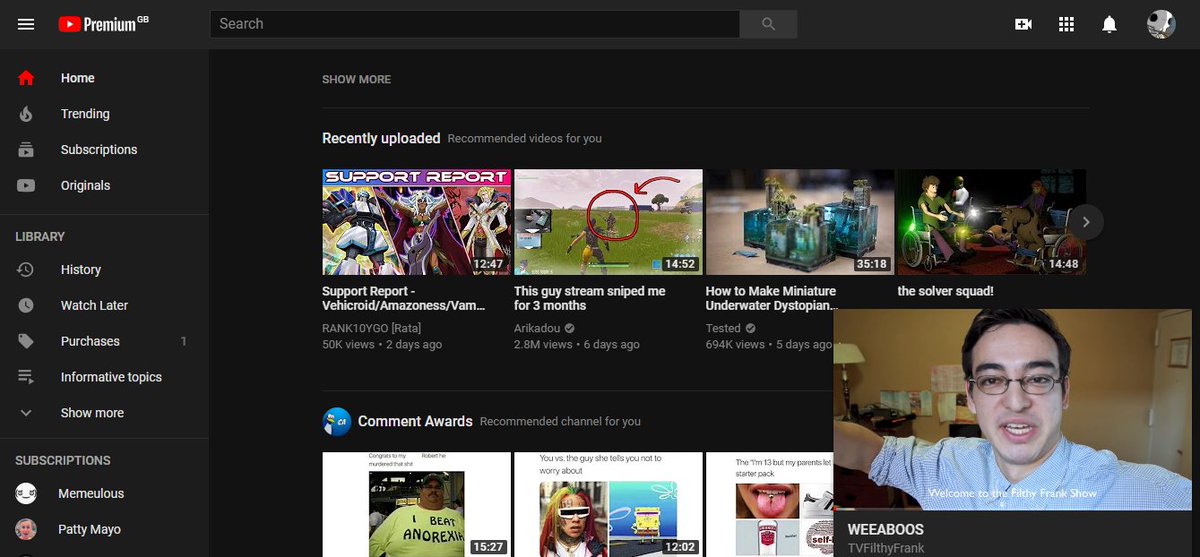Screen dimensions: 1200x557
Task: Click the Tested channel name
Action: (x=723, y=328)
